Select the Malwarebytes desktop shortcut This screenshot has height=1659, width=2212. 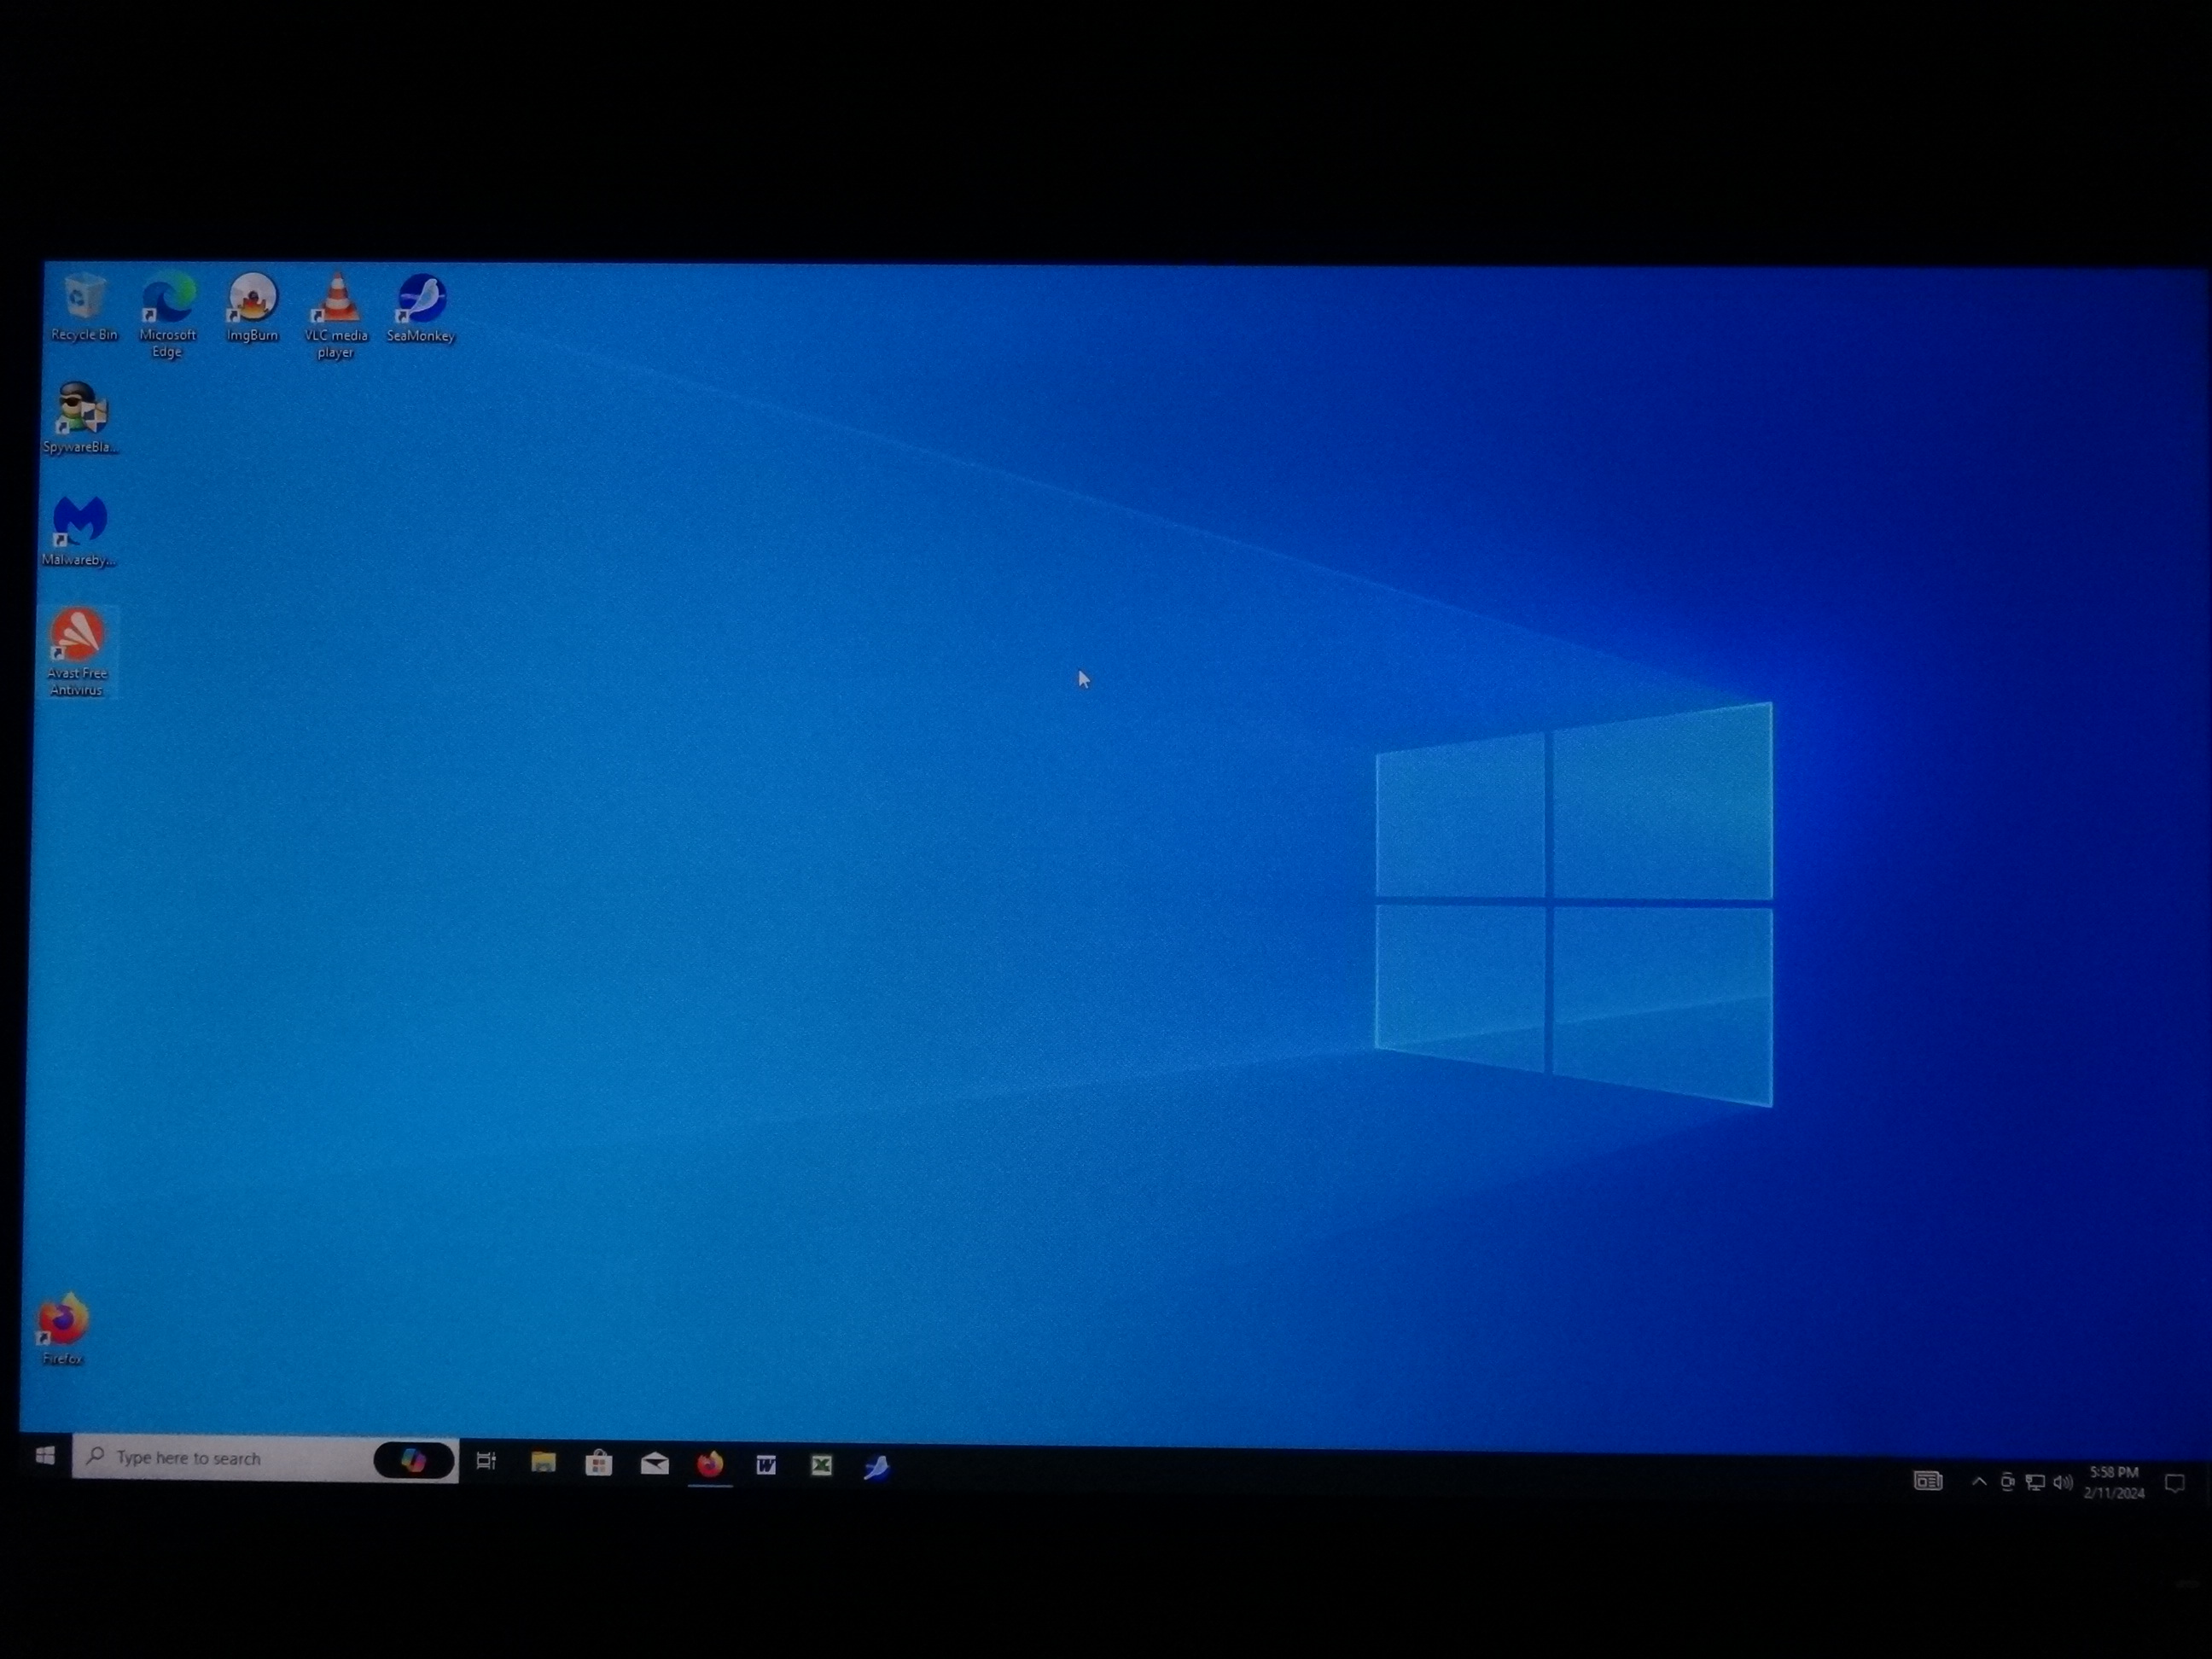click(x=79, y=531)
